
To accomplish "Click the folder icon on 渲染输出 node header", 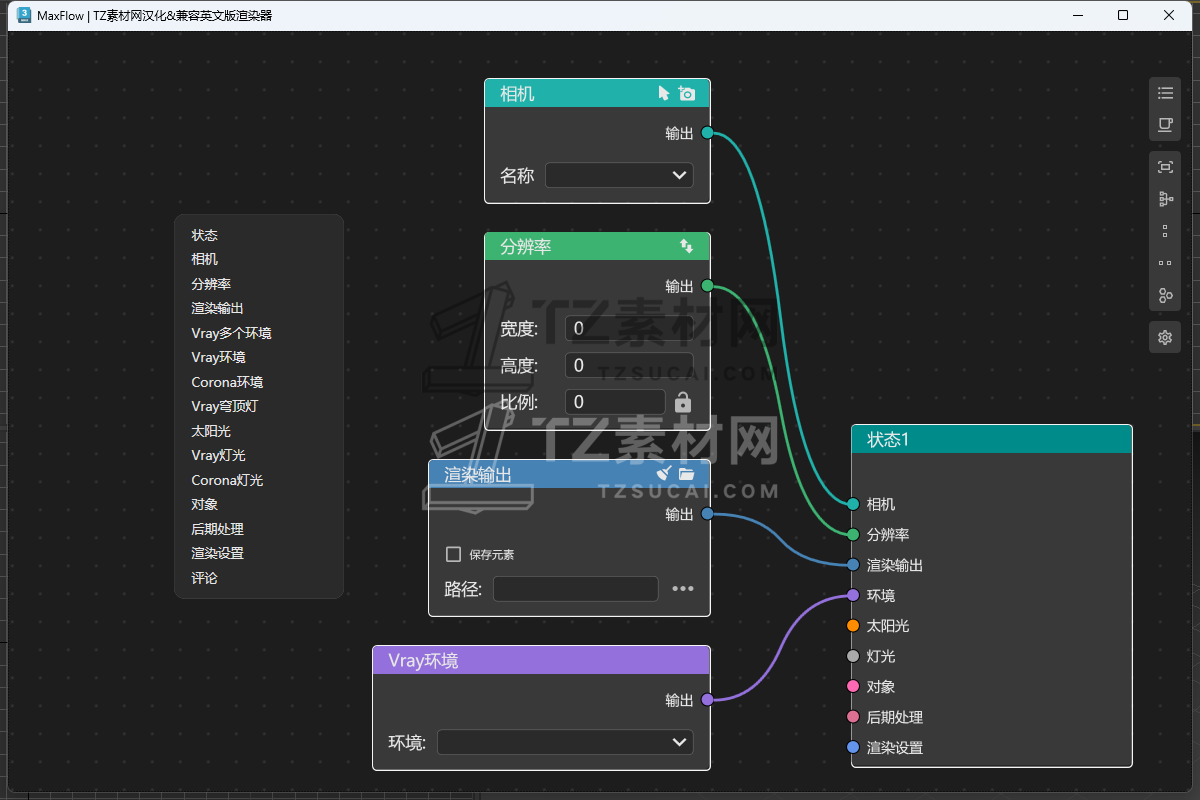I will click(686, 473).
